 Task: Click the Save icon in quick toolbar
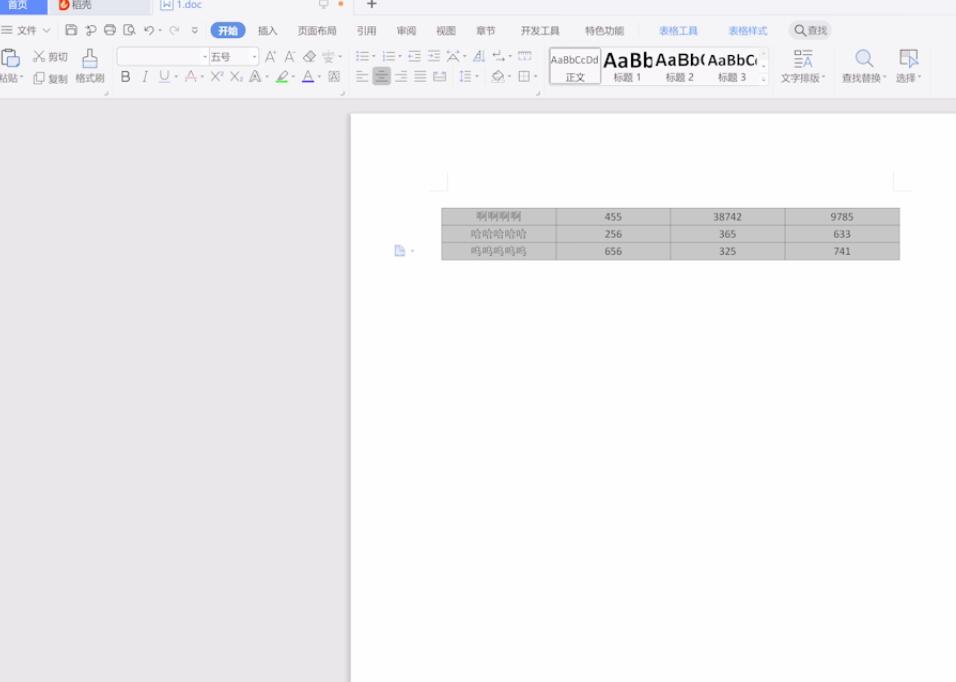[71, 31]
